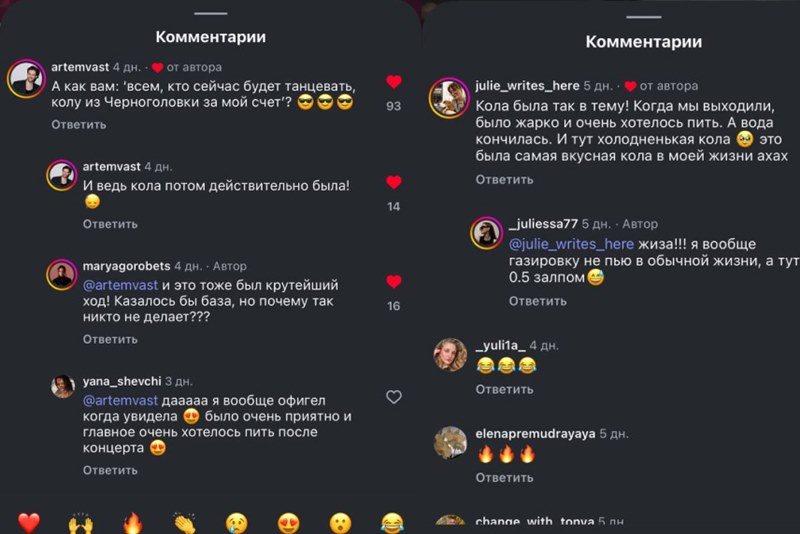Tap the clapping hands emoji reaction

tap(185, 524)
